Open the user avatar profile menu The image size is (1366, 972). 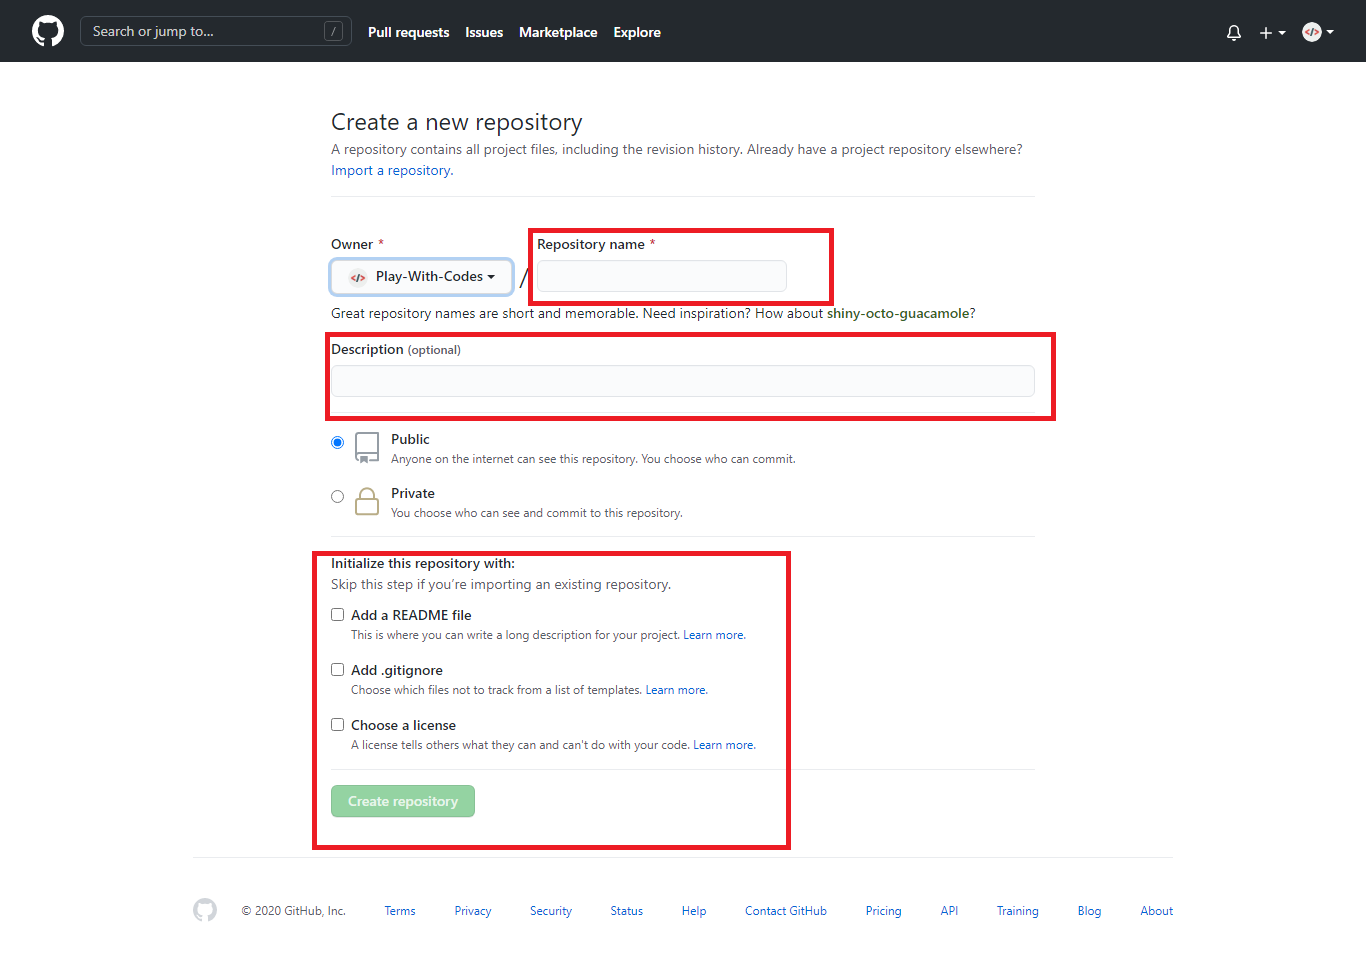1318,32
